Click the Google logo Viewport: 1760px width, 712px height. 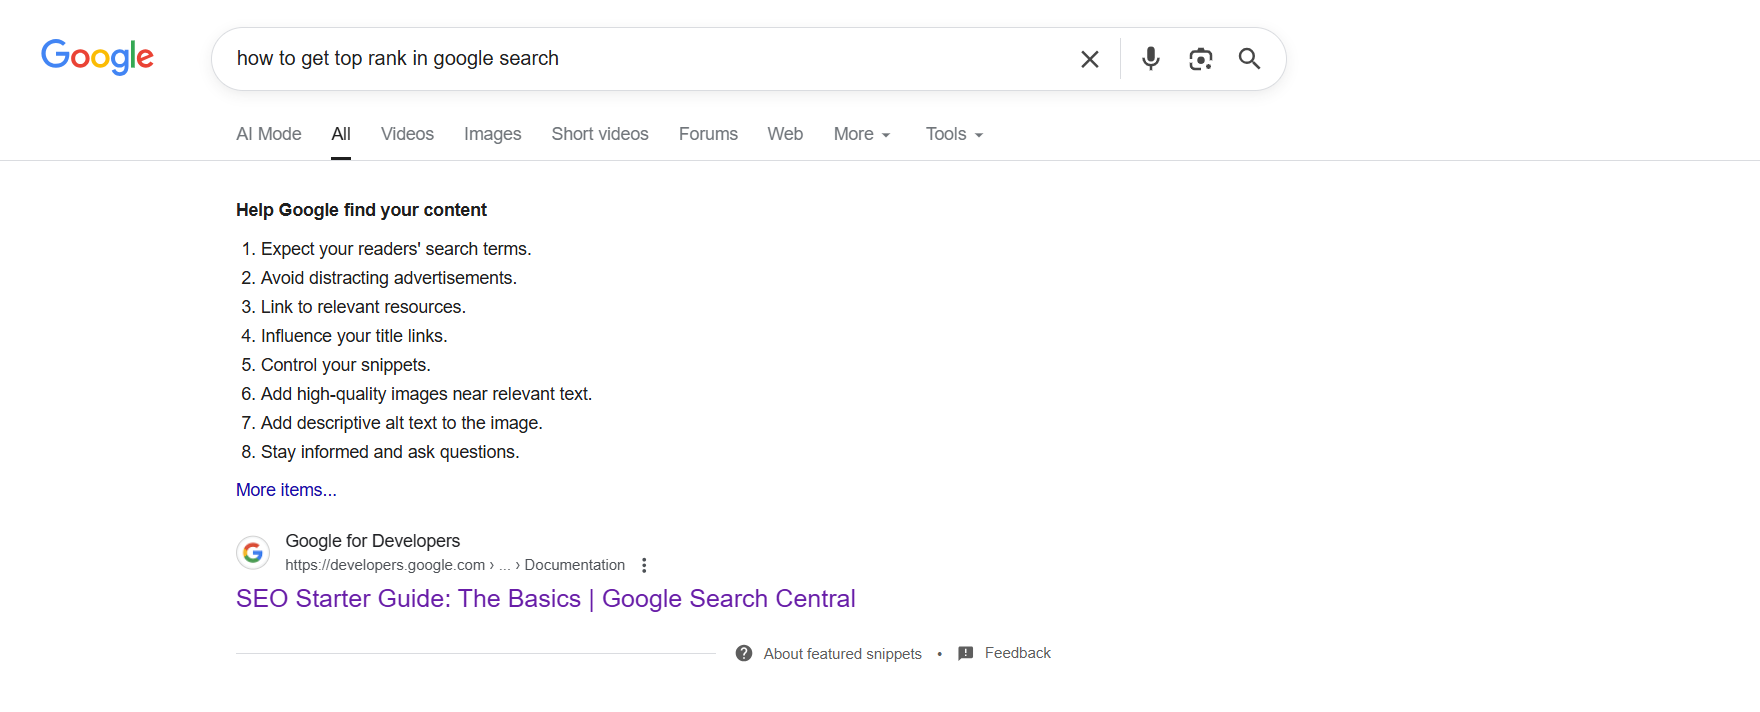(97, 57)
